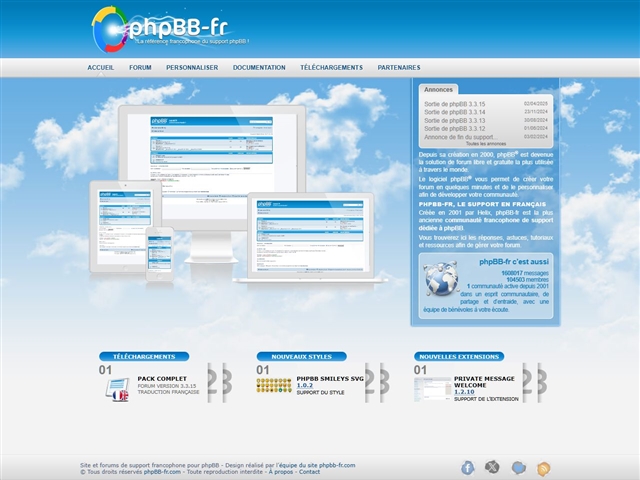Click the phpBB-fr c'est aussi heading
Image resolution: width=640 pixels, height=480 pixels.
[x=514, y=262]
